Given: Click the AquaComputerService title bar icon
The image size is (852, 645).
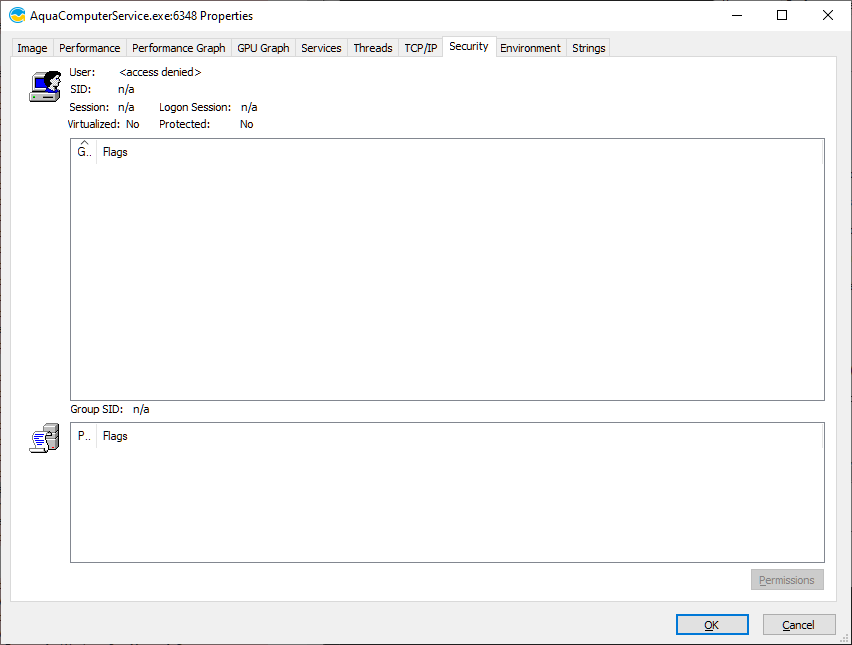Looking at the screenshot, I should 17,15.
